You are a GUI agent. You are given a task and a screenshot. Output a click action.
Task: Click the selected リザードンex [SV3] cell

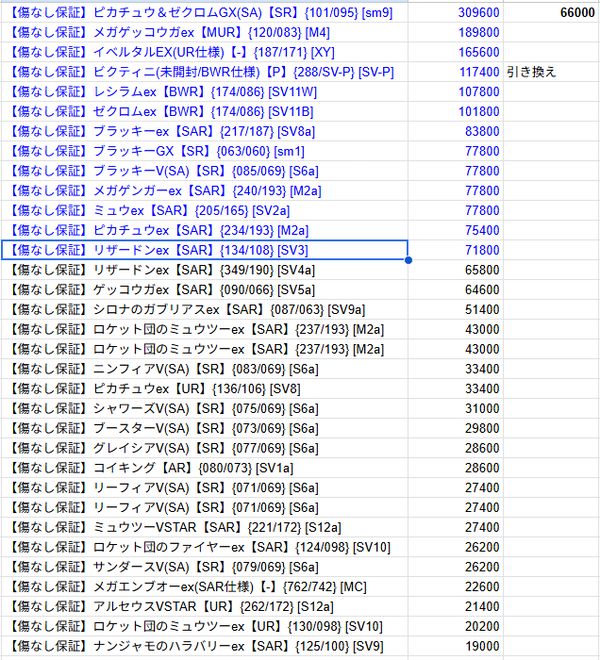click(x=204, y=250)
